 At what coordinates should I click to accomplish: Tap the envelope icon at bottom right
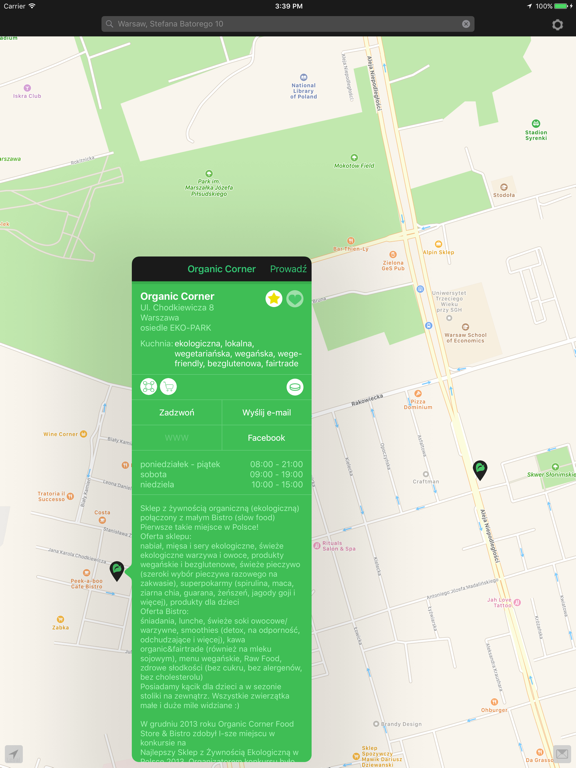tap(562, 753)
